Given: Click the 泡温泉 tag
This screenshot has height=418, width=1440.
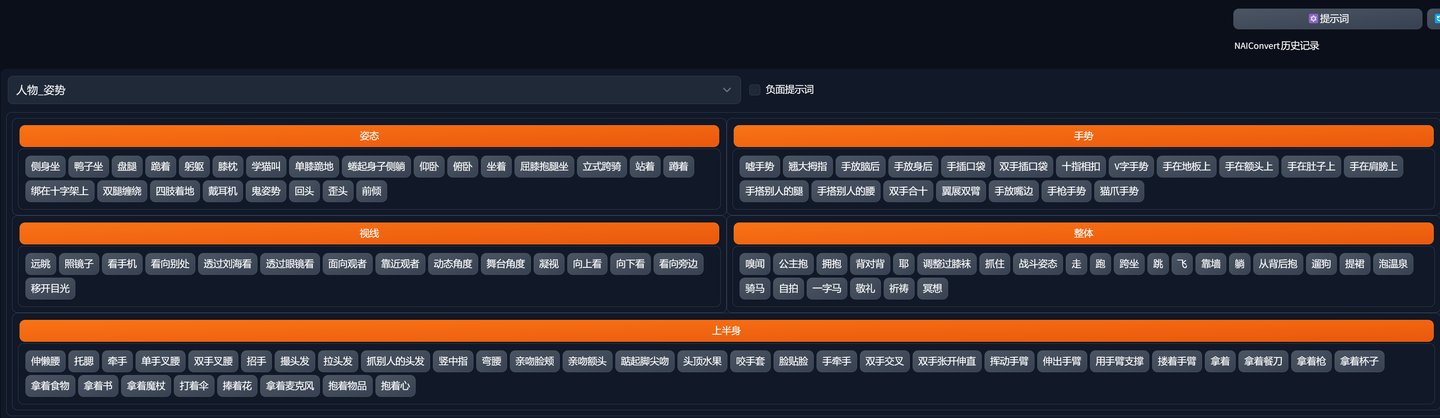Looking at the screenshot, I should coord(1393,264).
